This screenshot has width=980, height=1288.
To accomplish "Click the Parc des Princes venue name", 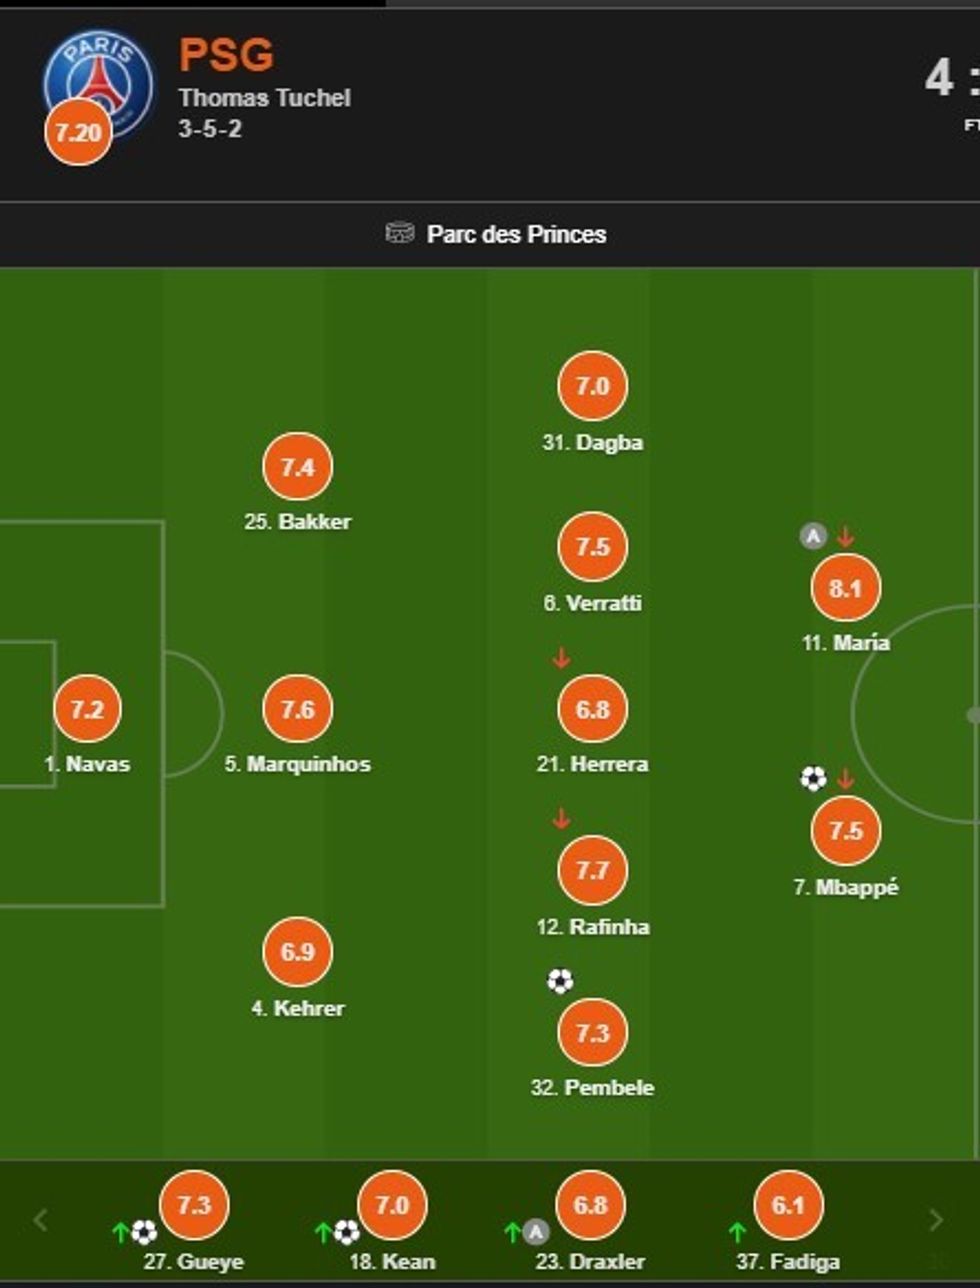I will coord(516,234).
